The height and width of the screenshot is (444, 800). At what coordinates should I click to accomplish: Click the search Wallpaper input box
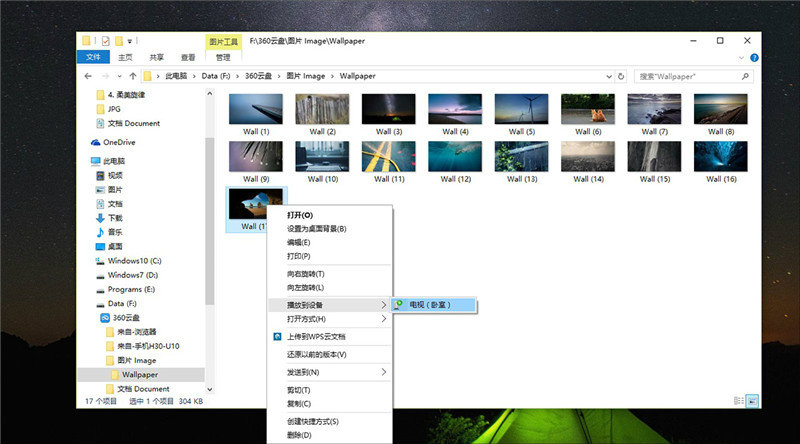[690, 76]
